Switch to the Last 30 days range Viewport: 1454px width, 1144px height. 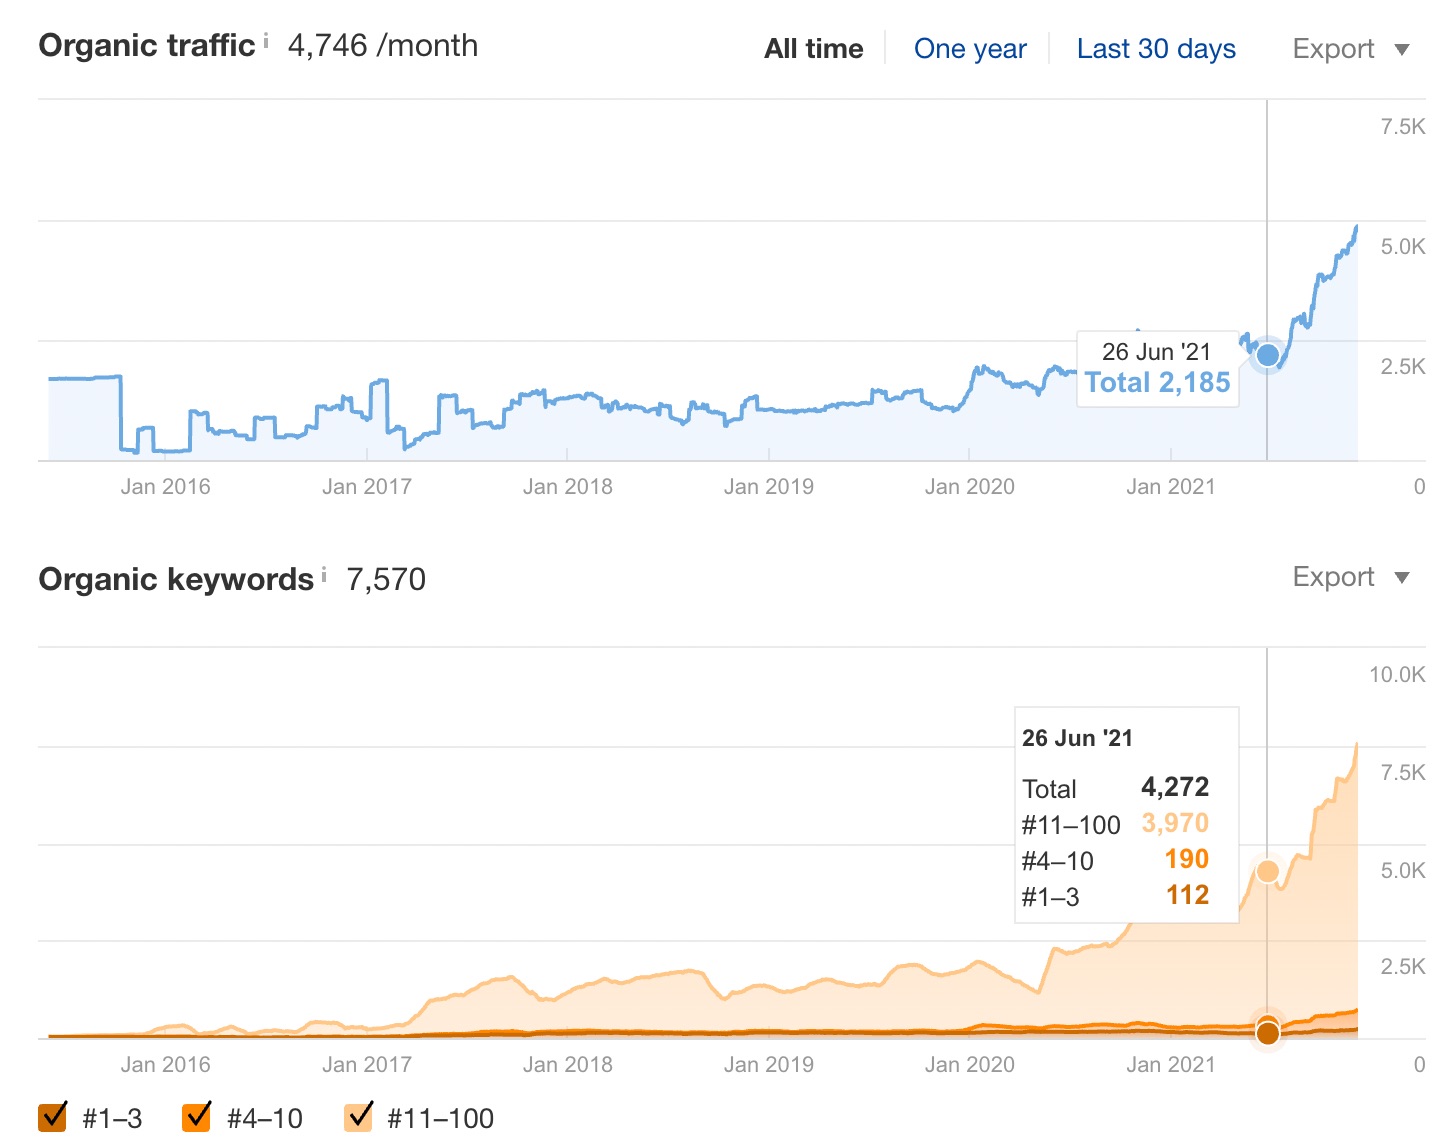point(1156,49)
